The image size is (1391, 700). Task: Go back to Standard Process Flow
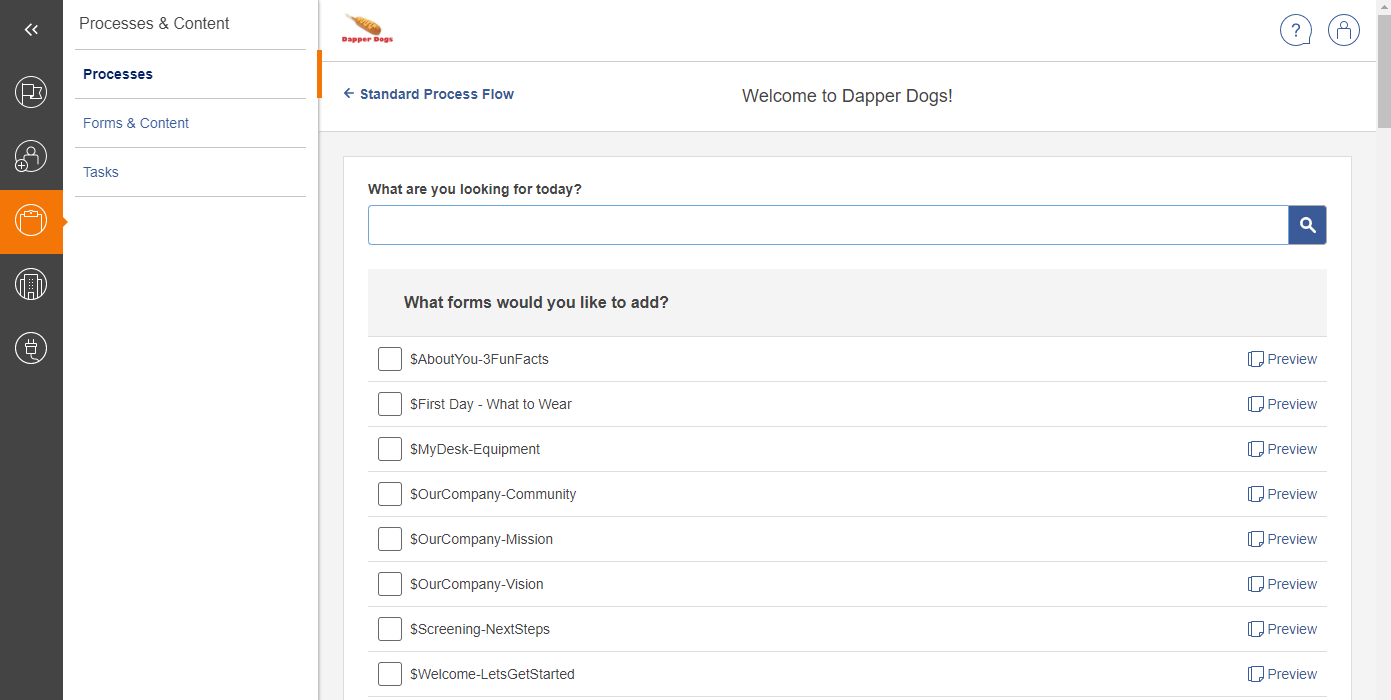[x=429, y=94]
